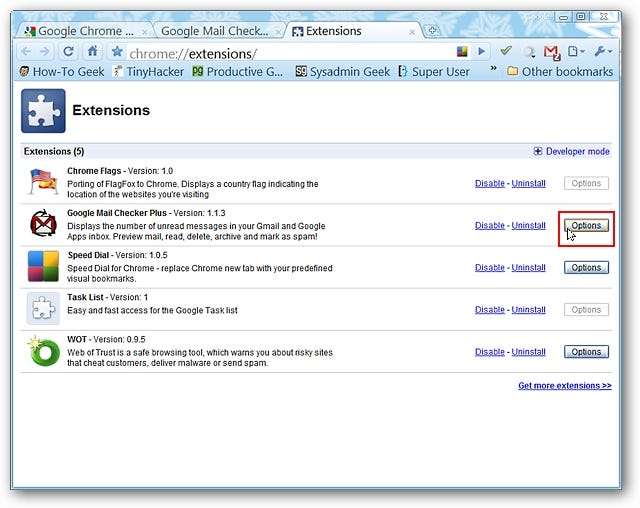This screenshot has width=640, height=508.
Task: Click the WOT green ring icon
Action: coord(43,351)
